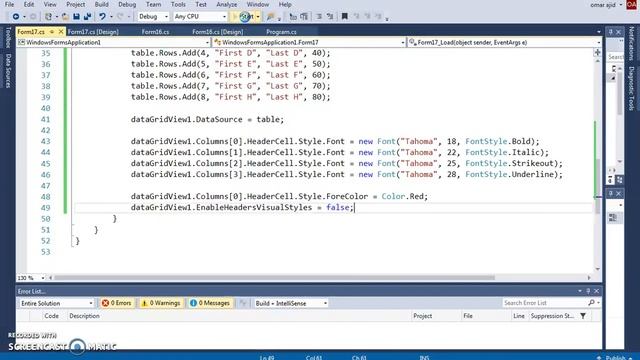Open the editor zoom percentage dropdown
The image size is (640, 360).
point(31,278)
